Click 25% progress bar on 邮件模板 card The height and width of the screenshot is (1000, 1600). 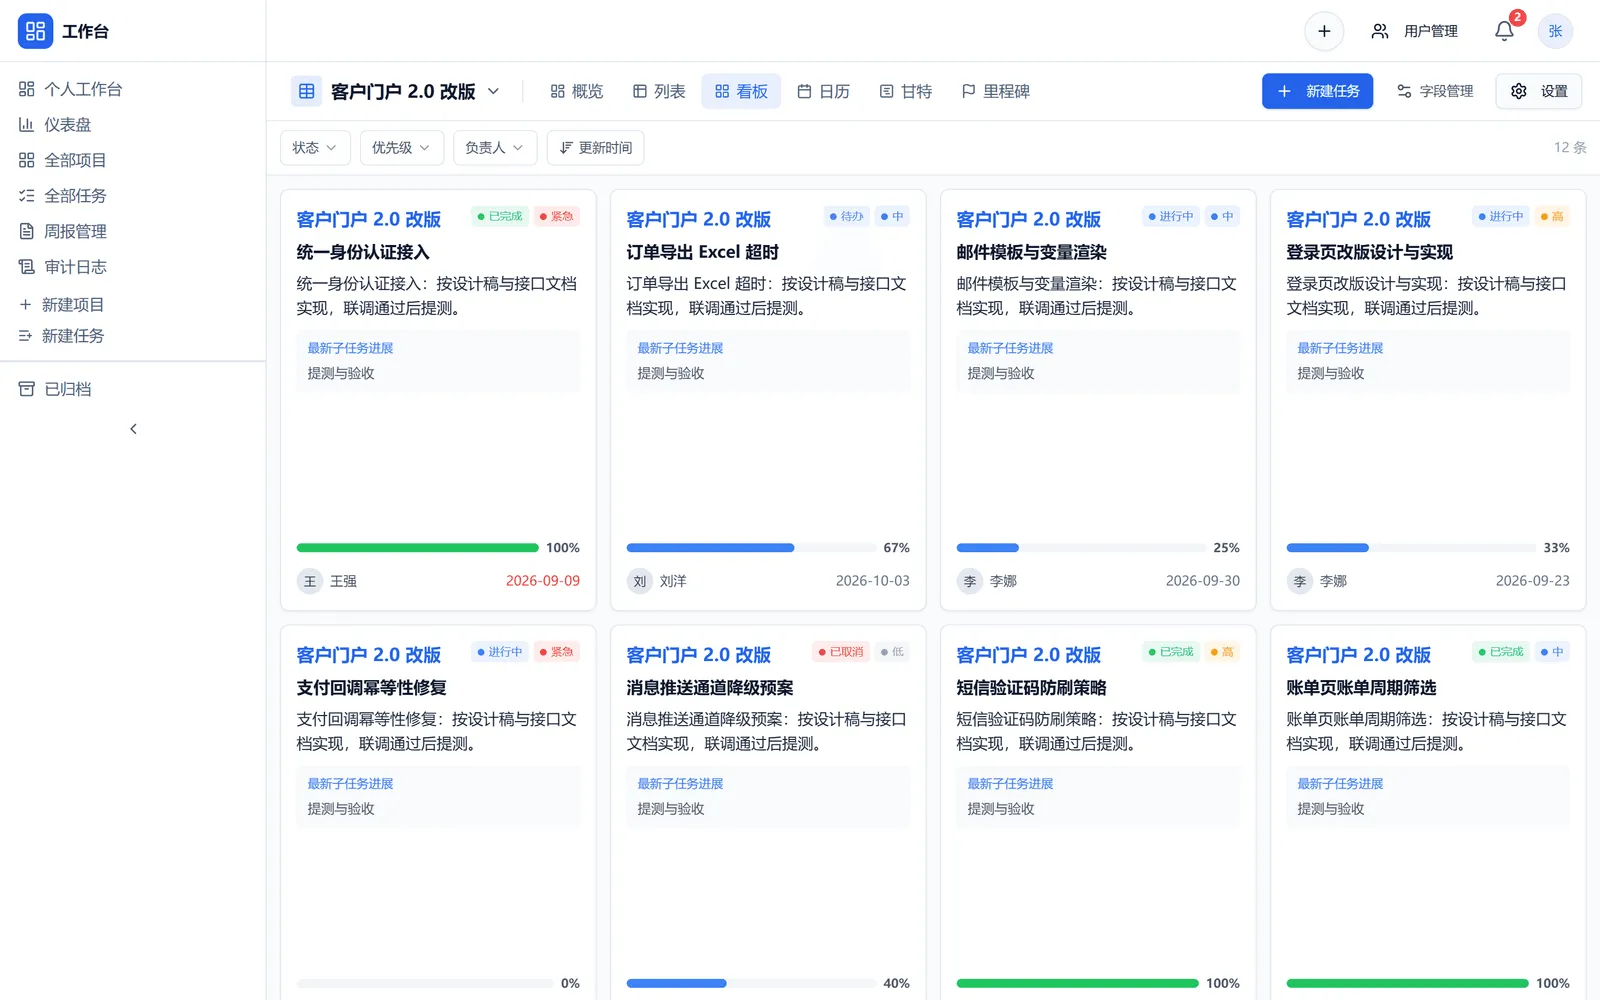(1081, 548)
